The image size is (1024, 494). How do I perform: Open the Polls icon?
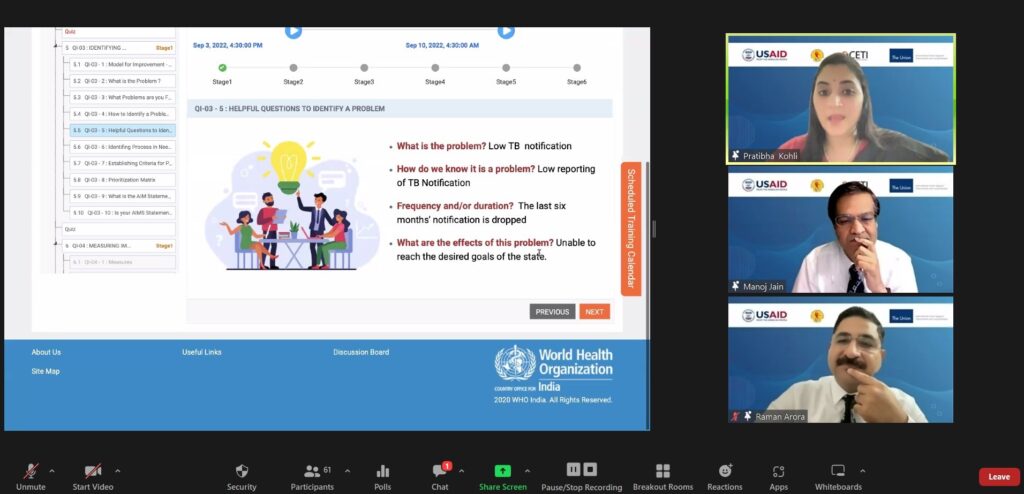[383, 470]
